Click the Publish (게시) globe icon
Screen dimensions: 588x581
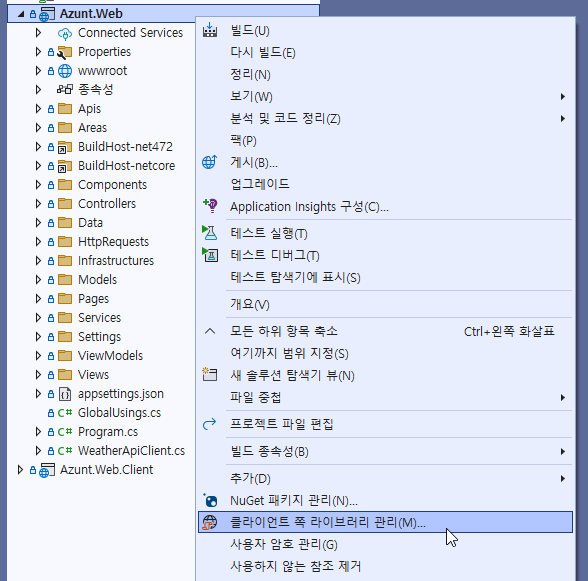point(210,162)
